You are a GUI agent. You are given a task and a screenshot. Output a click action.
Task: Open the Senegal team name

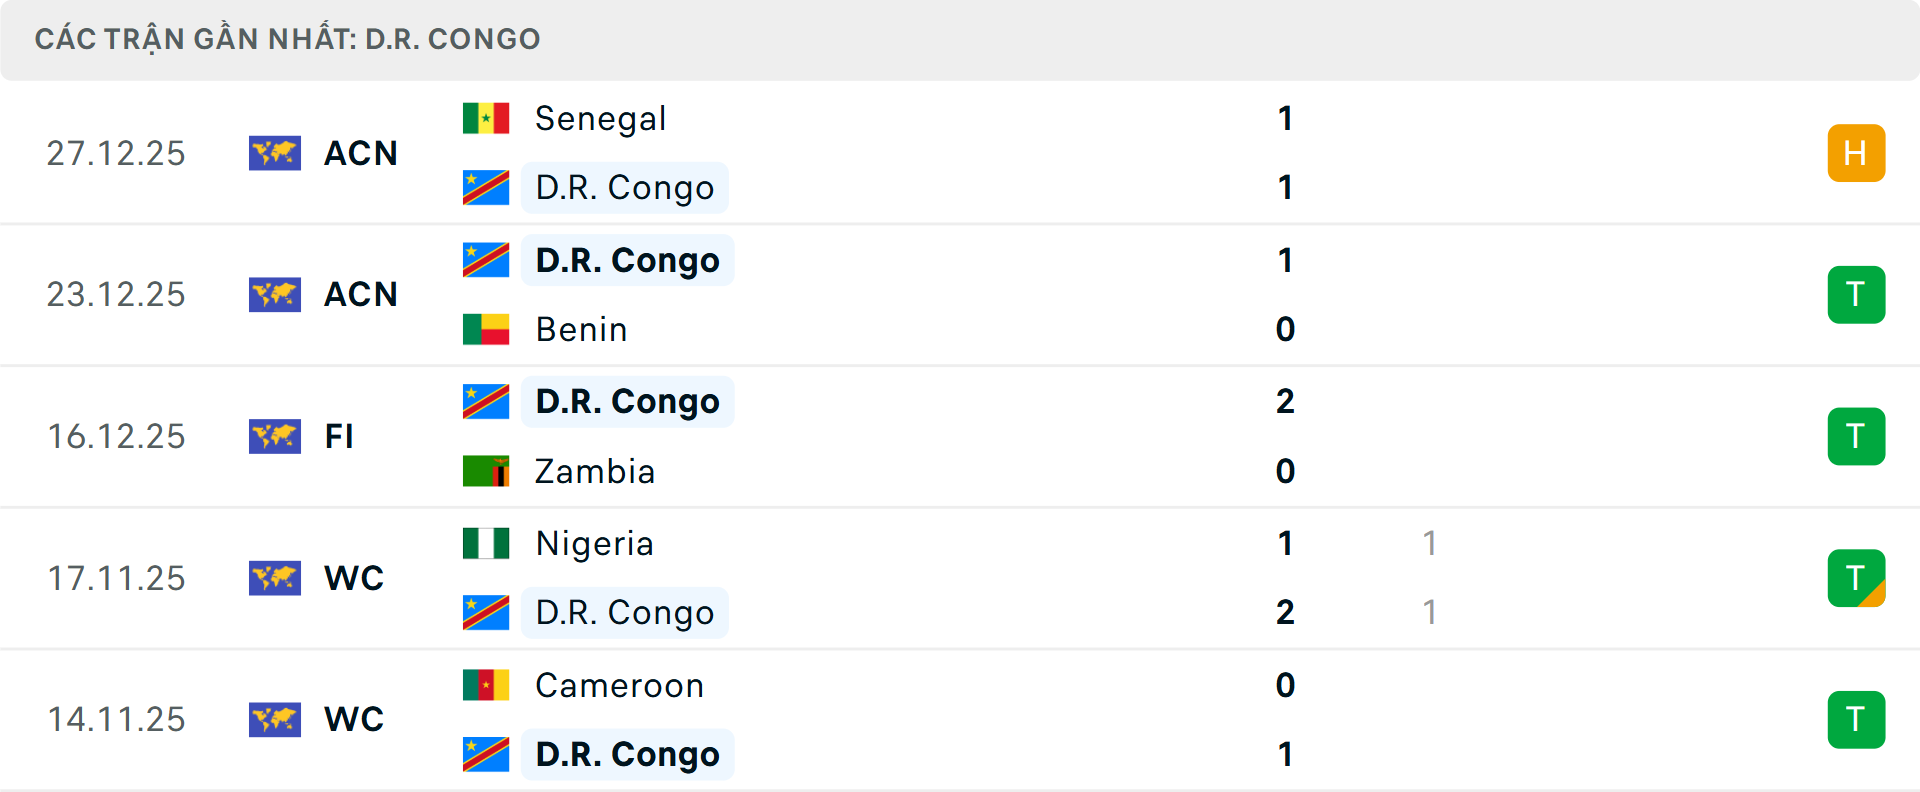tap(600, 118)
